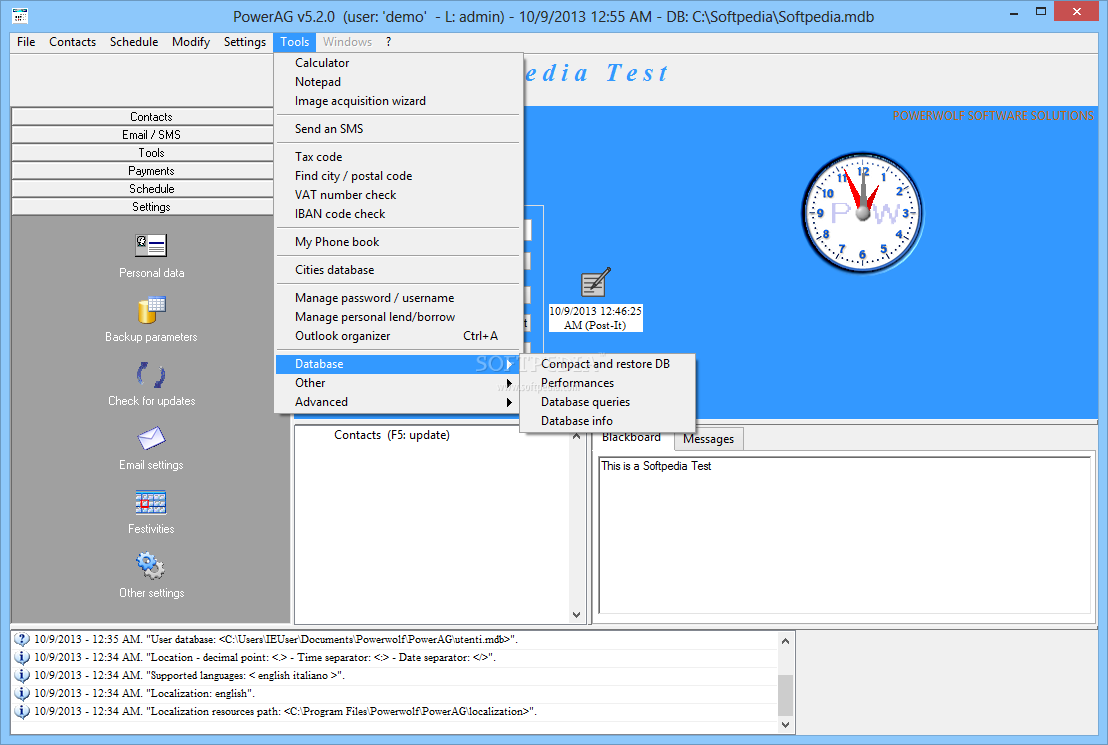Select Database info
Viewport: 1108px width, 745px height.
point(608,421)
